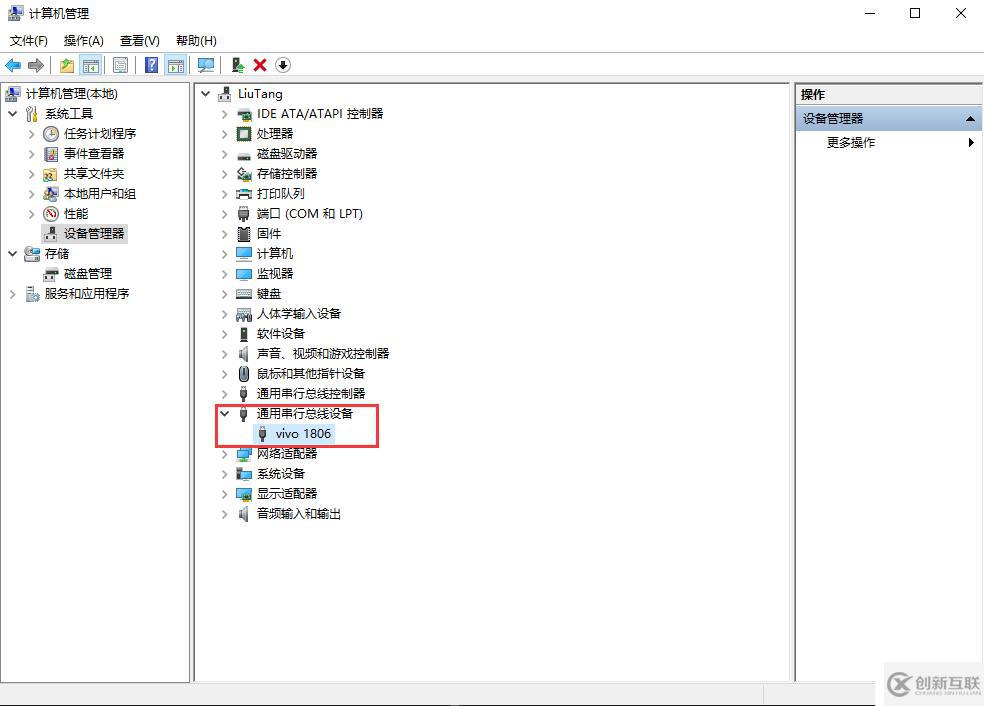The image size is (984, 706).
Task: Click the back navigation arrow icon
Action: tap(13, 65)
